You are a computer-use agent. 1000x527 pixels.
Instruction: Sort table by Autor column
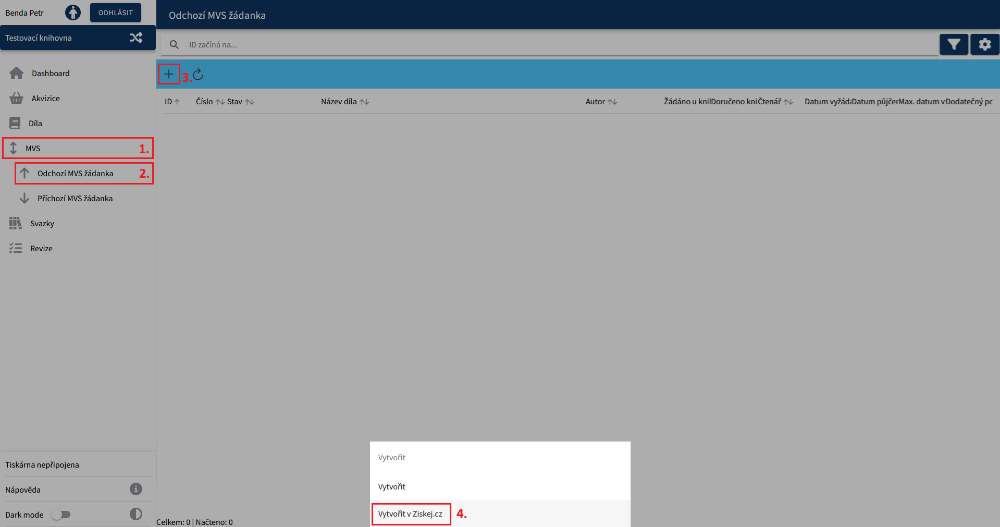coord(601,102)
